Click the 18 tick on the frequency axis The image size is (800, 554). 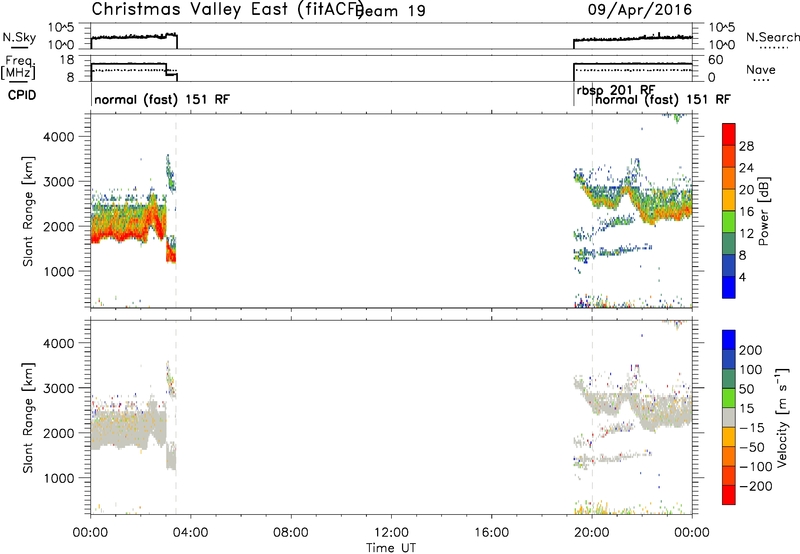[68, 60]
